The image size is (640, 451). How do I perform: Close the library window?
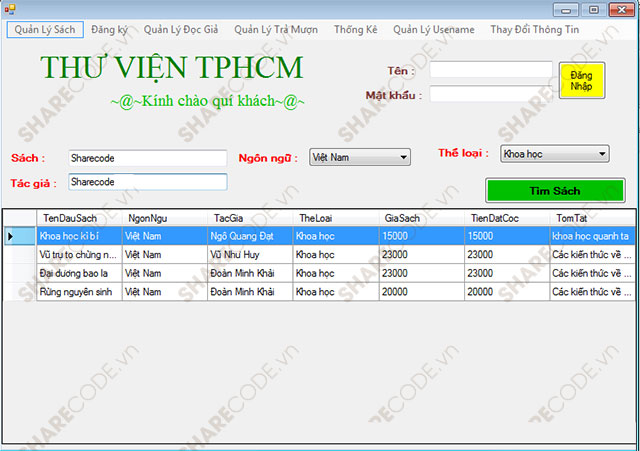(x=622, y=10)
